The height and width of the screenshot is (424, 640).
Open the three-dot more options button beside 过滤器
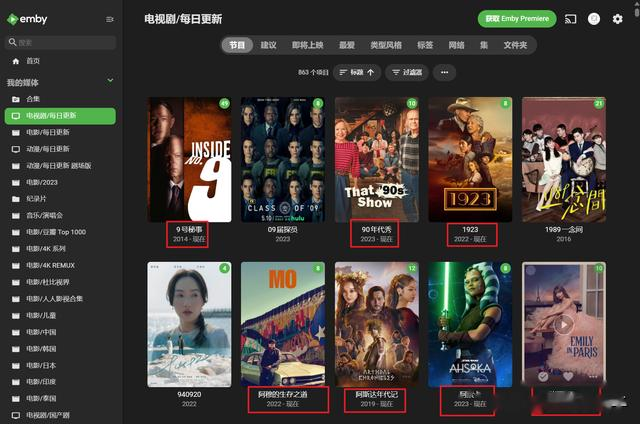click(x=444, y=73)
